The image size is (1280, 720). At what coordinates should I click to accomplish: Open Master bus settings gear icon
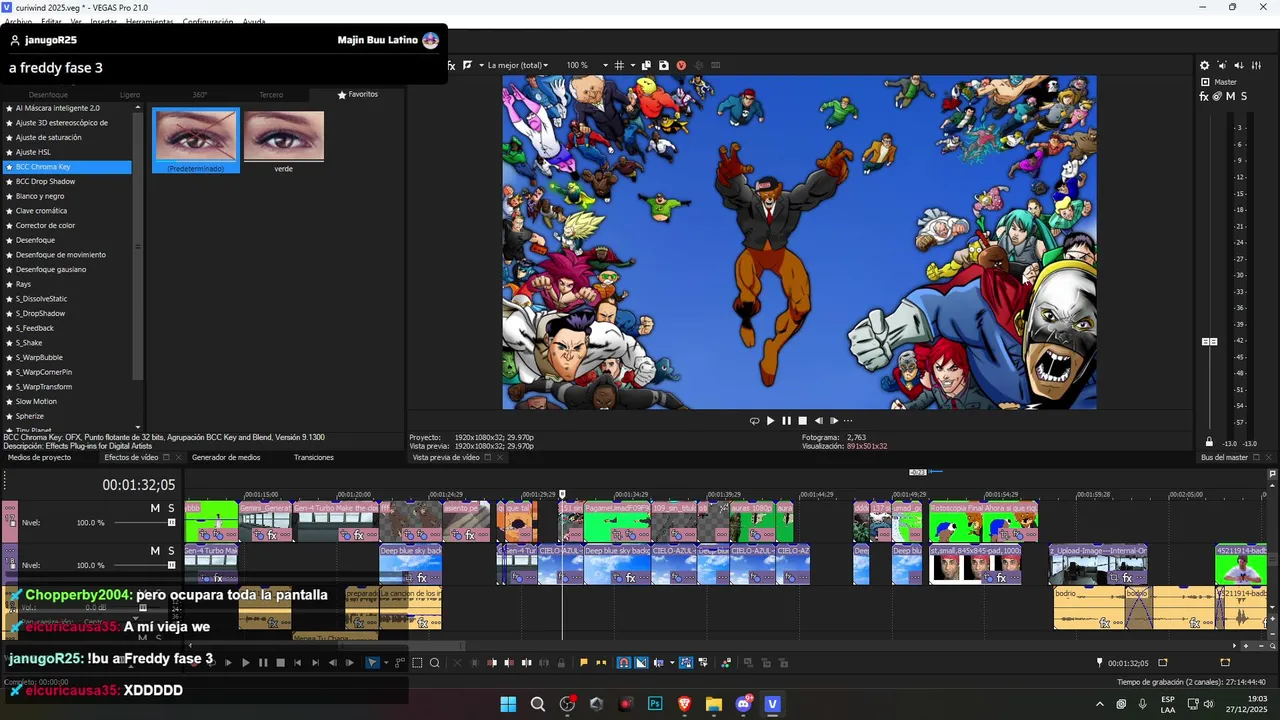[1205, 66]
